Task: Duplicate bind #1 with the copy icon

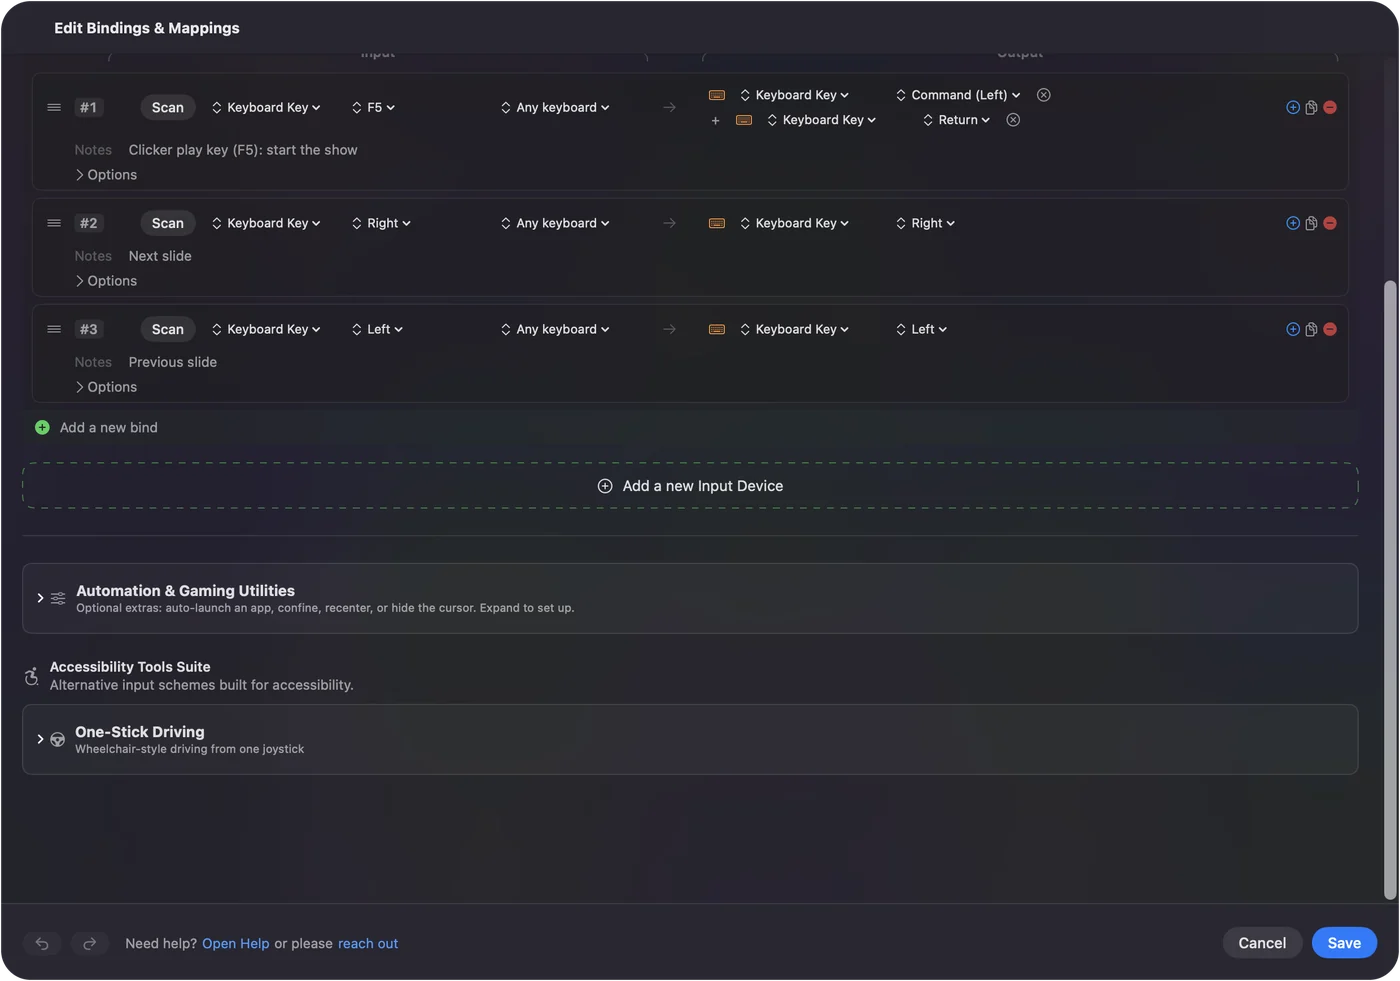Action: [x=1311, y=107]
